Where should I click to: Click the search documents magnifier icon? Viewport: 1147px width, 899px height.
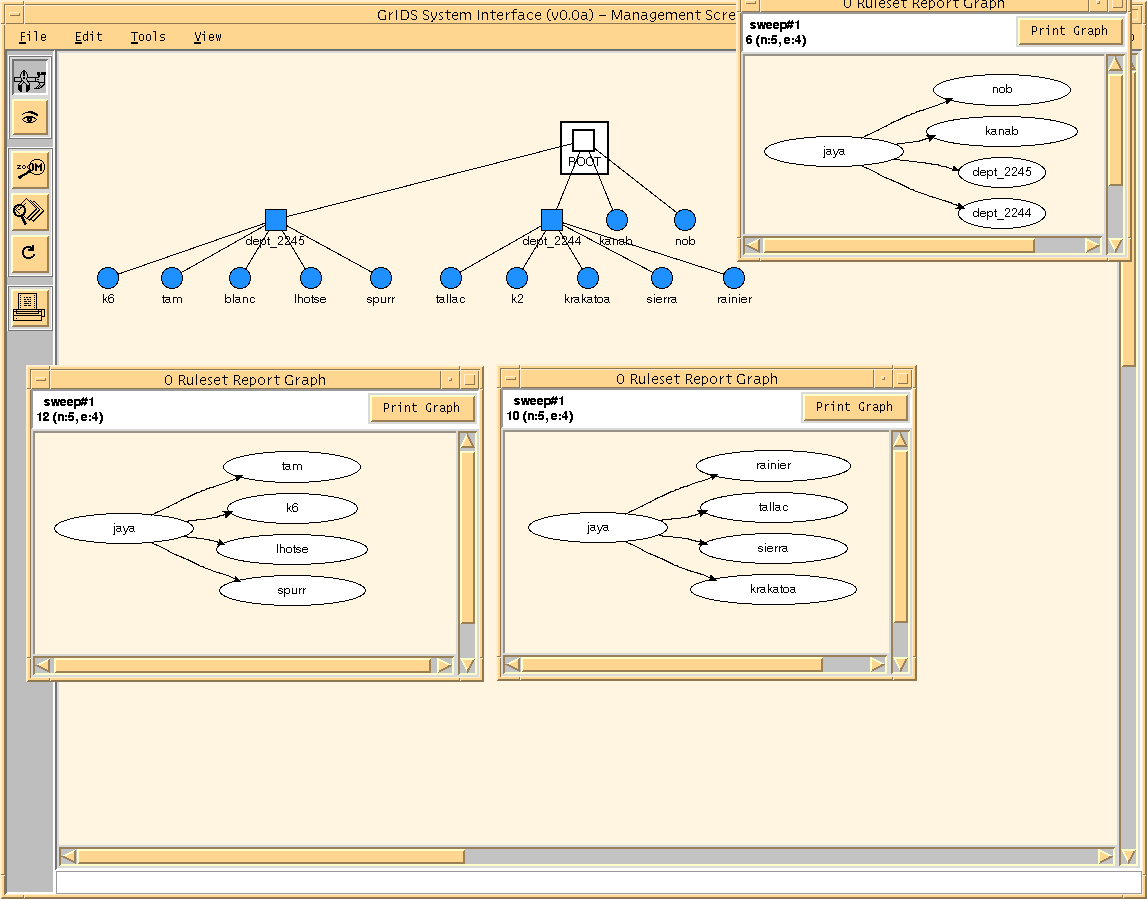[x=29, y=211]
